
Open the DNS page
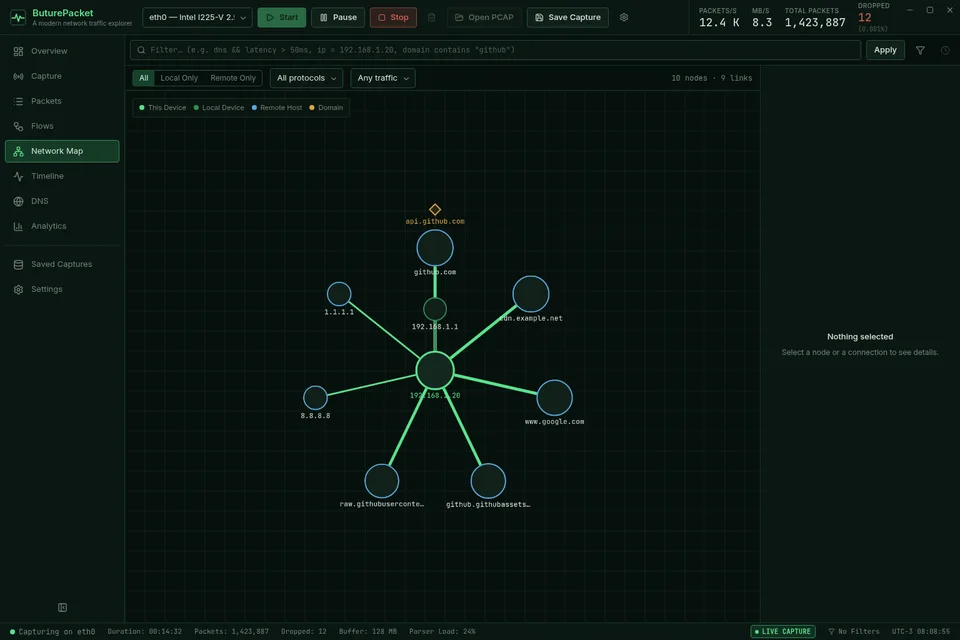tap(62, 201)
